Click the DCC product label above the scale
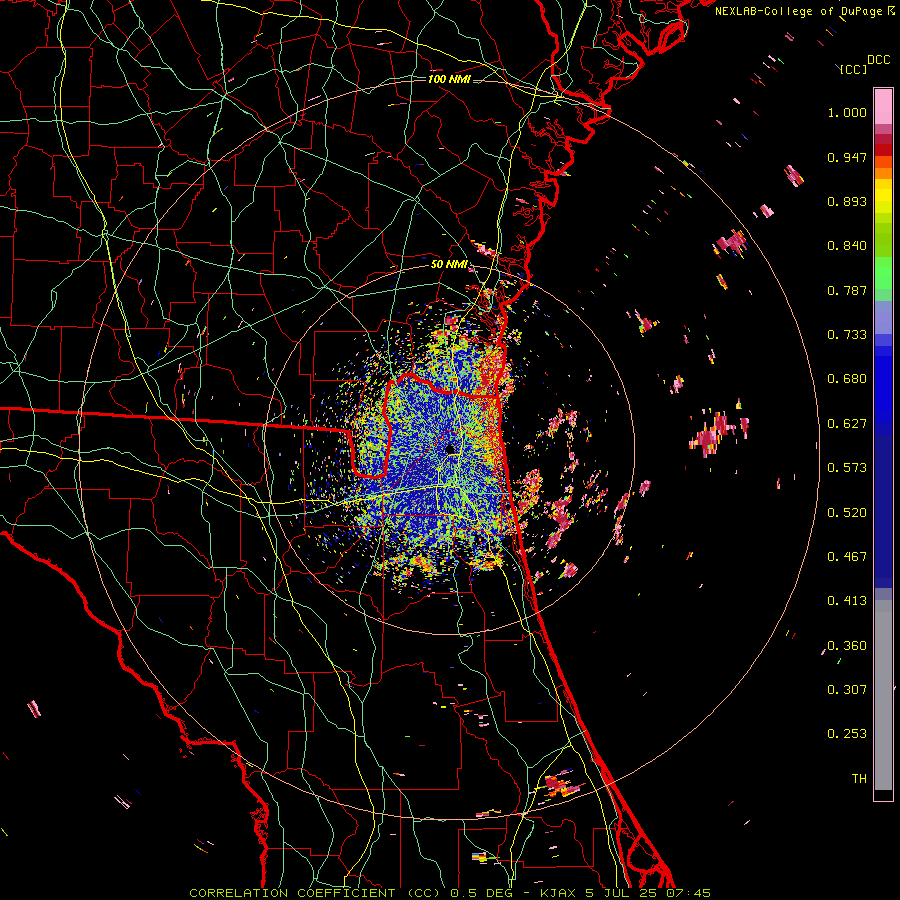Screen dimensions: 900x900 coord(878,60)
